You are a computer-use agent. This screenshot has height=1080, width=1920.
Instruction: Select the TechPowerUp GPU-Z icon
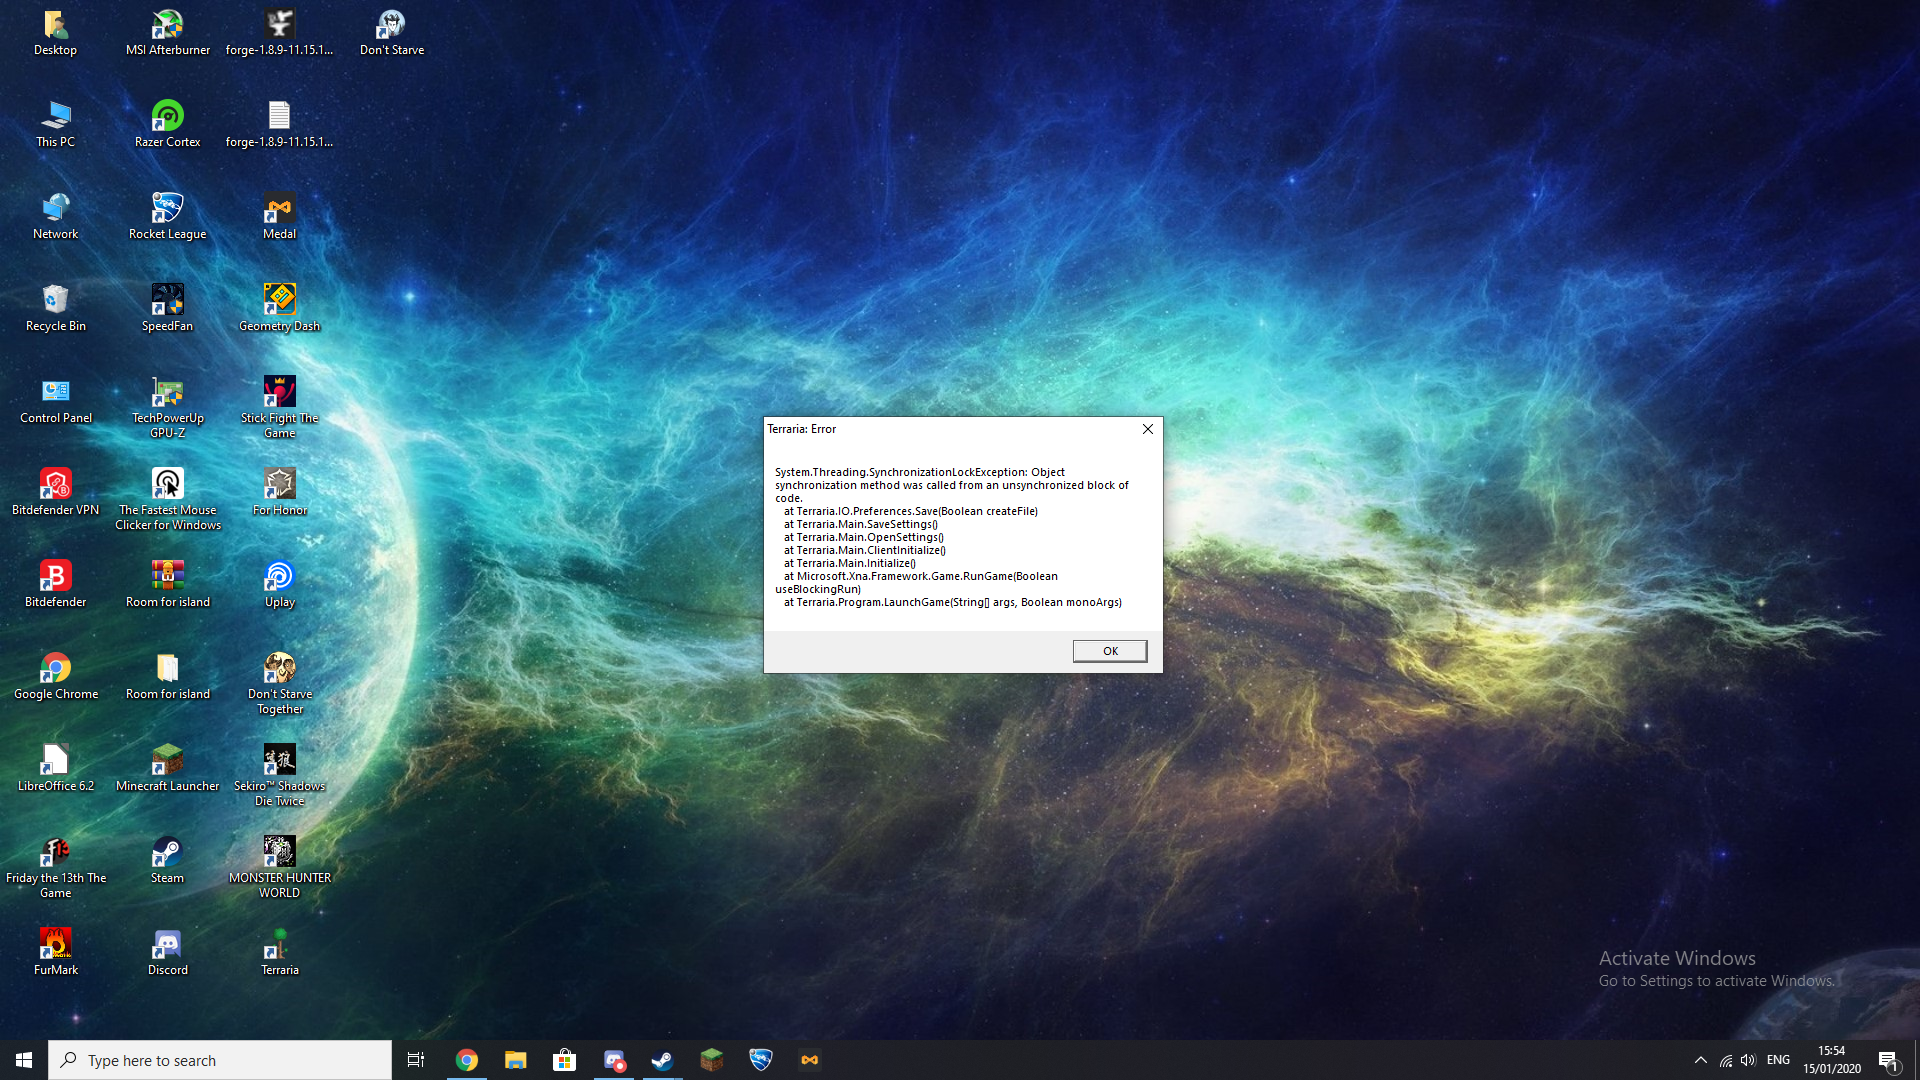168,408
